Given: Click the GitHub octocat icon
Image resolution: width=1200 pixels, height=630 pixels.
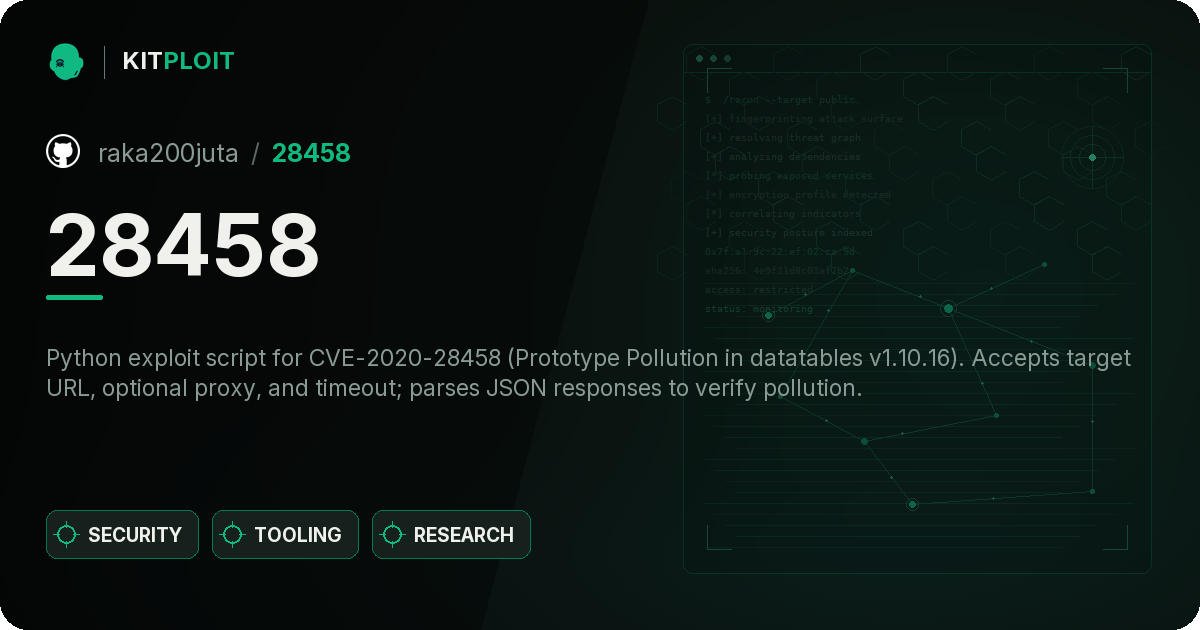Looking at the screenshot, I should [63, 152].
